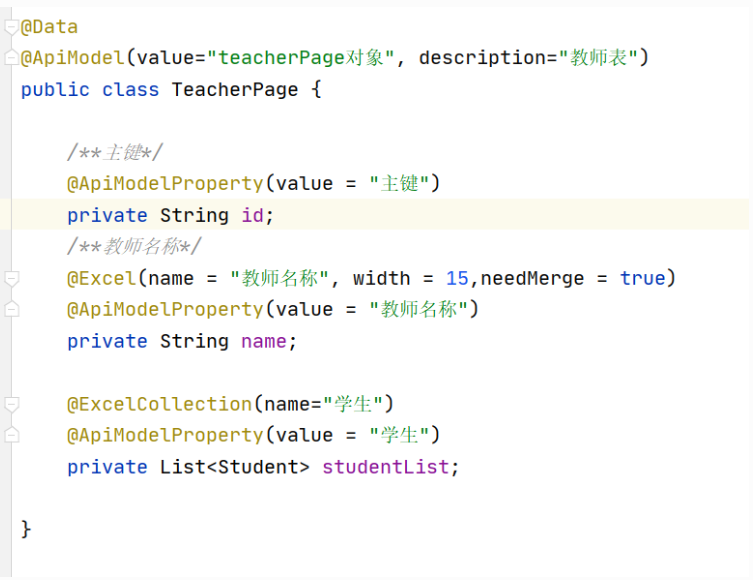Click @ApiModelProperty annotation above id field
Screen dimensions: 753x580
(x=165, y=184)
